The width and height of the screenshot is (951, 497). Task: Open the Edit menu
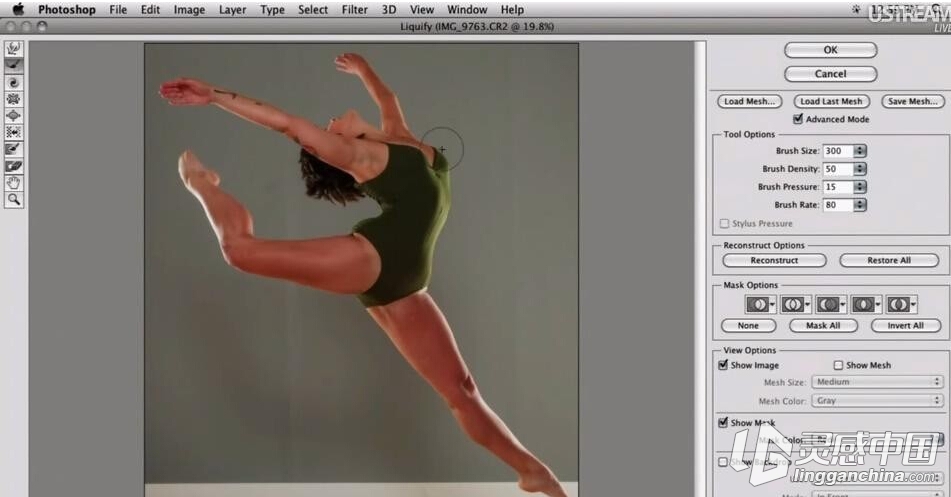[x=150, y=10]
